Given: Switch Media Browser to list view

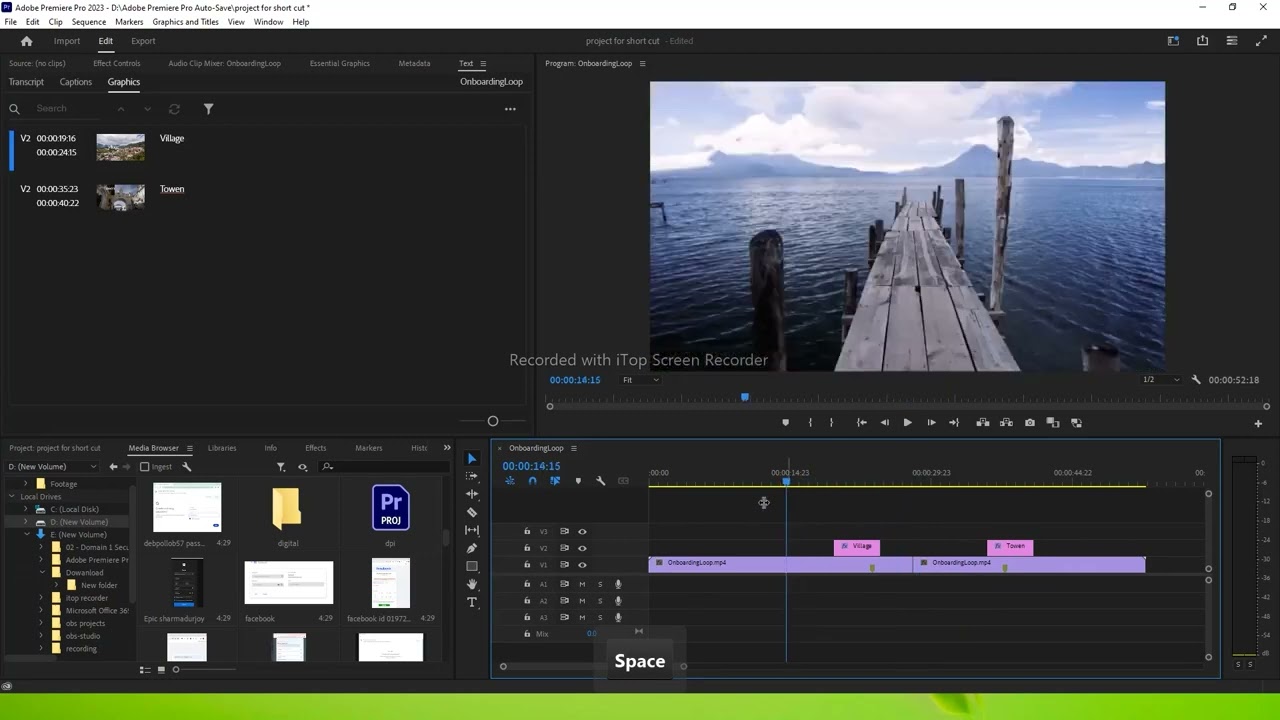Looking at the screenshot, I should (145, 670).
